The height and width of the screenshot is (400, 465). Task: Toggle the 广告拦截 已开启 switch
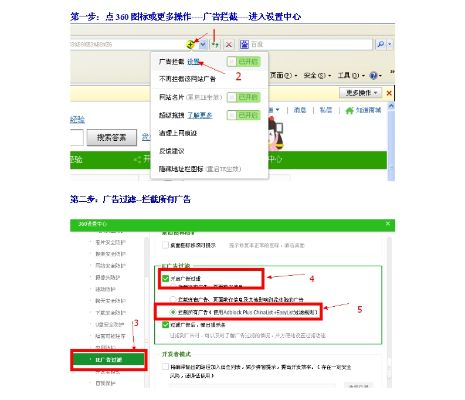244,62
